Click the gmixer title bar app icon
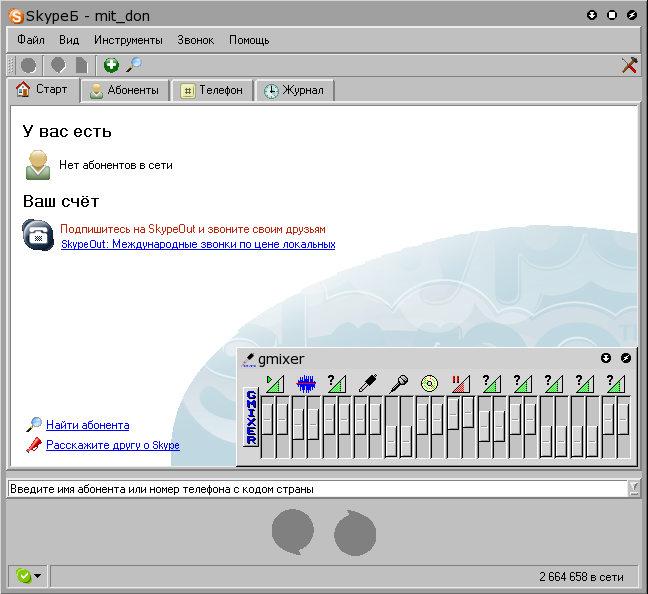This screenshot has height=594, width=648. pos(248,359)
